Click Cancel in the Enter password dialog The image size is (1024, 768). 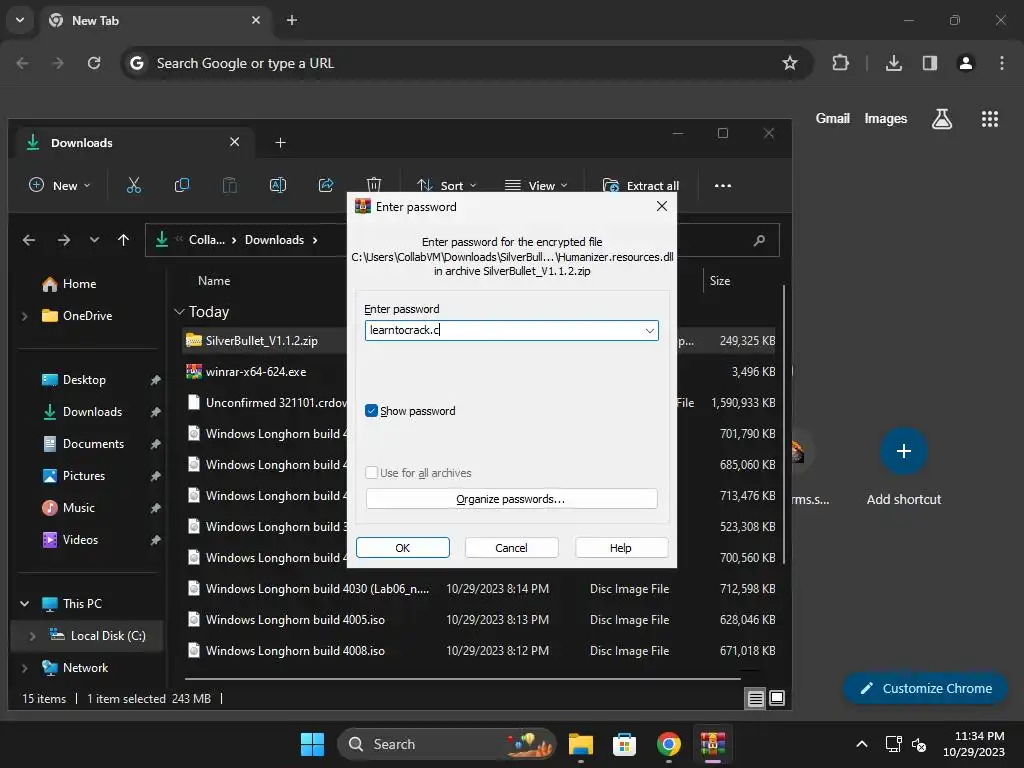point(511,548)
